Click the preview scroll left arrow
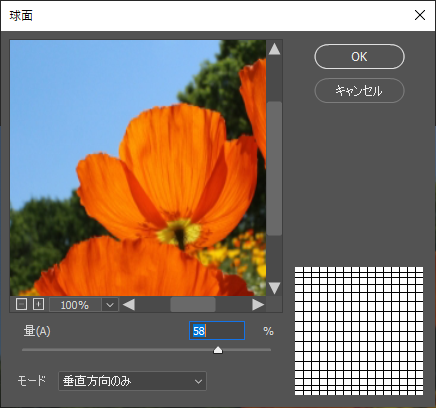 pos(129,305)
